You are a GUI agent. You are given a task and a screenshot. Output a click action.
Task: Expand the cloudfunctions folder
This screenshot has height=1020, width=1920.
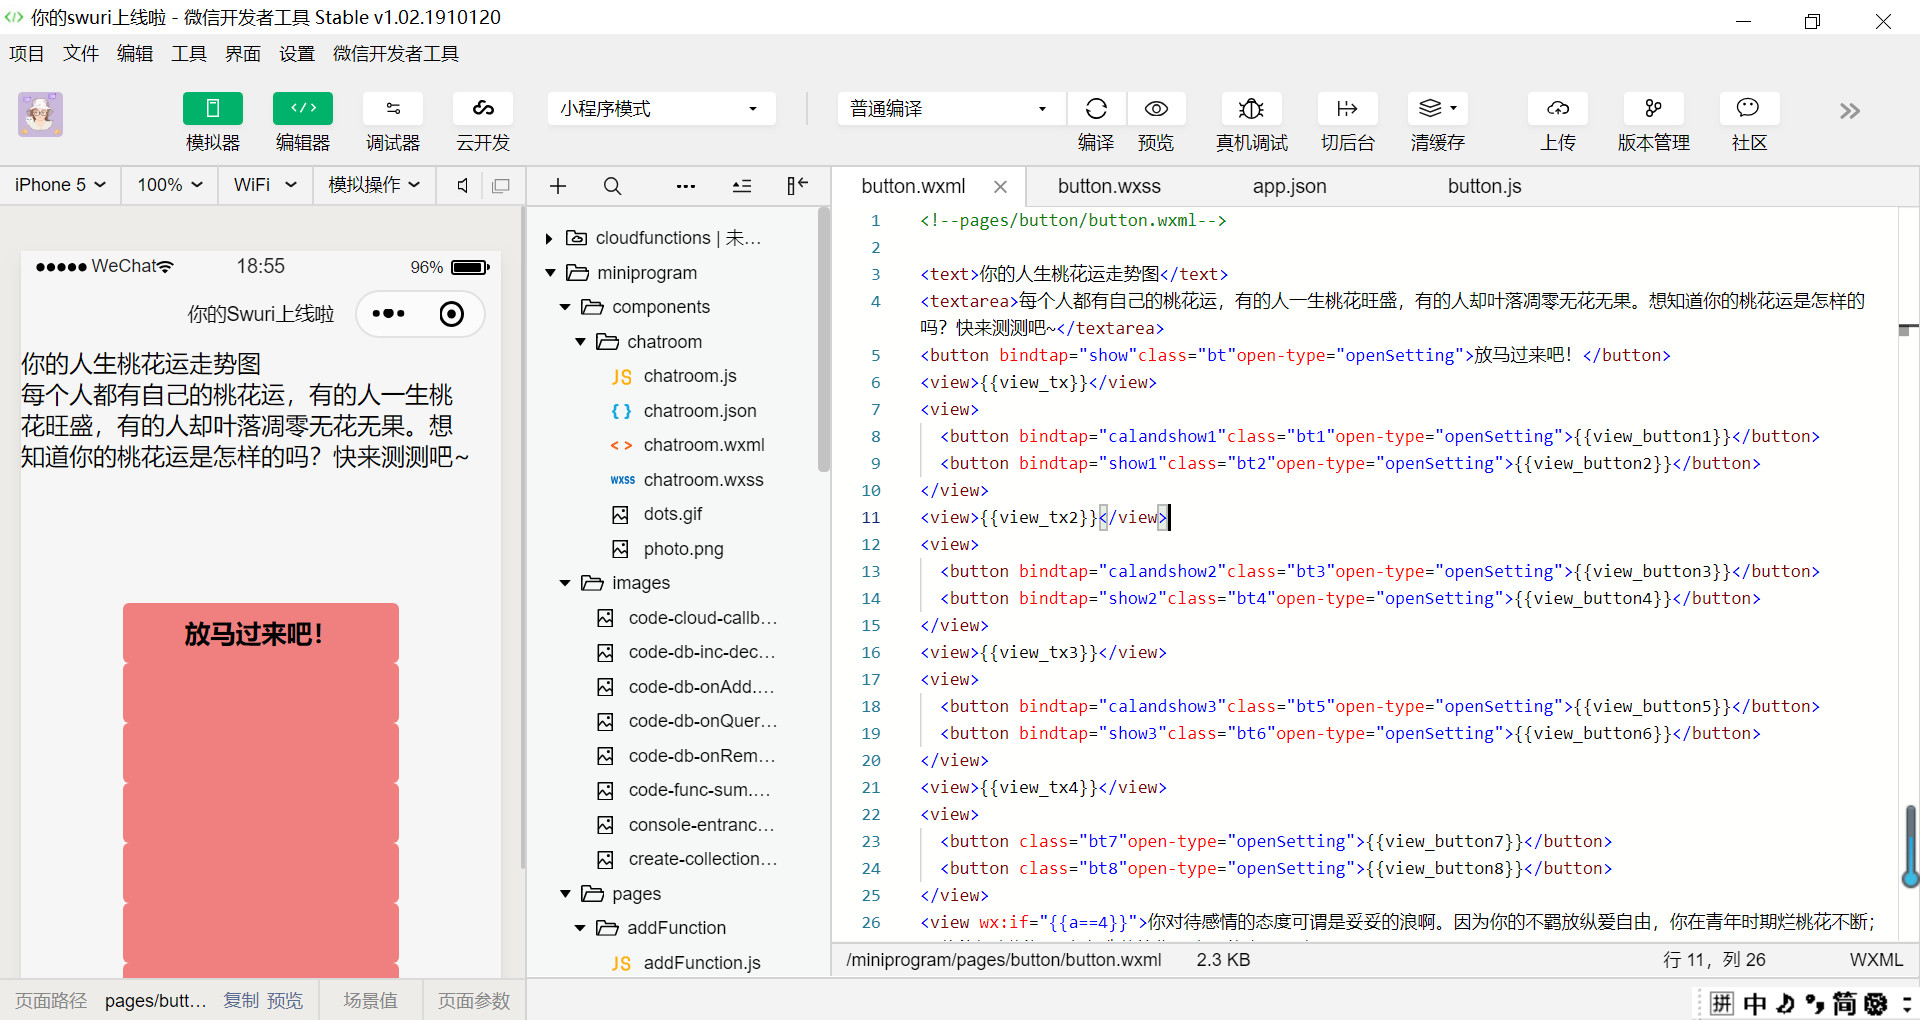point(549,238)
